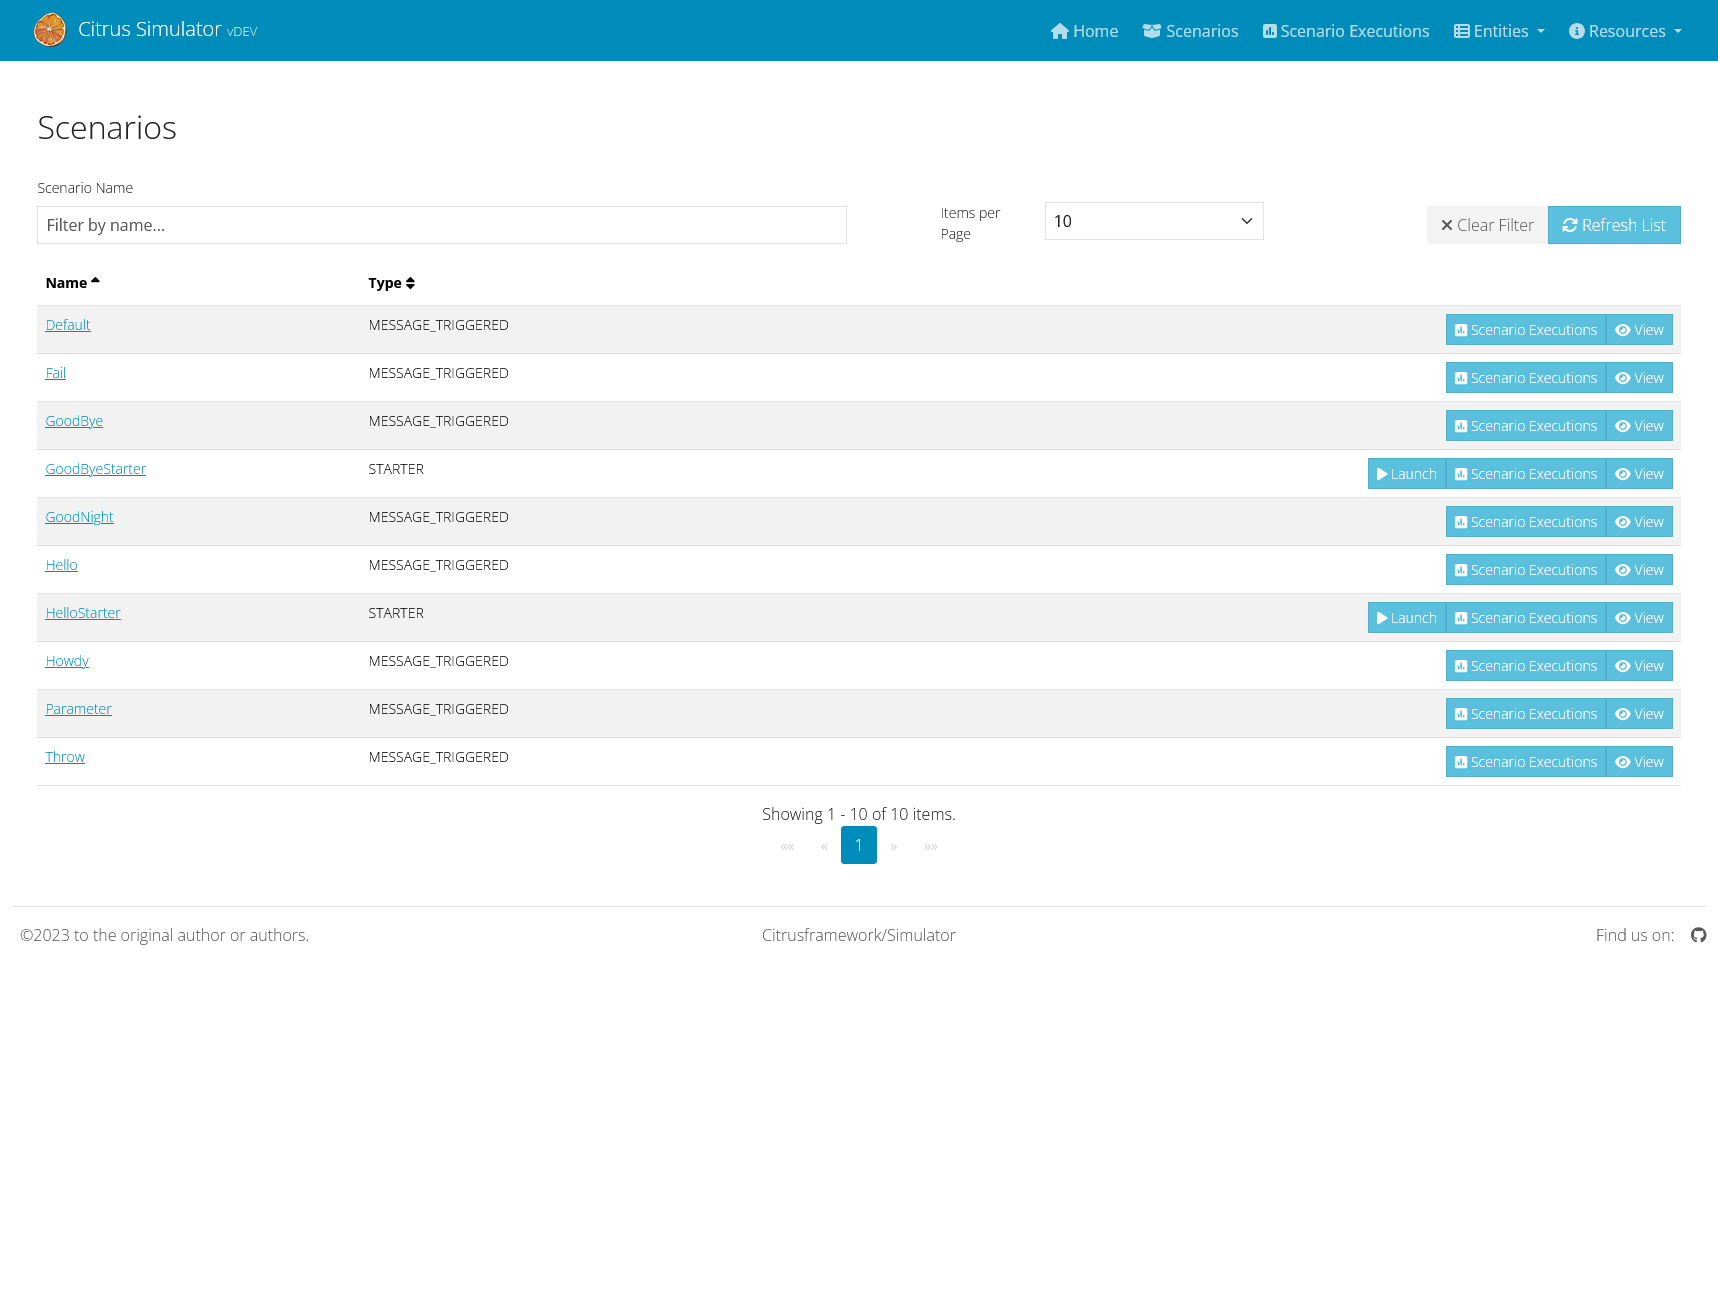
Task: Open Scenario Executions for the Fail row
Action: (x=1525, y=378)
